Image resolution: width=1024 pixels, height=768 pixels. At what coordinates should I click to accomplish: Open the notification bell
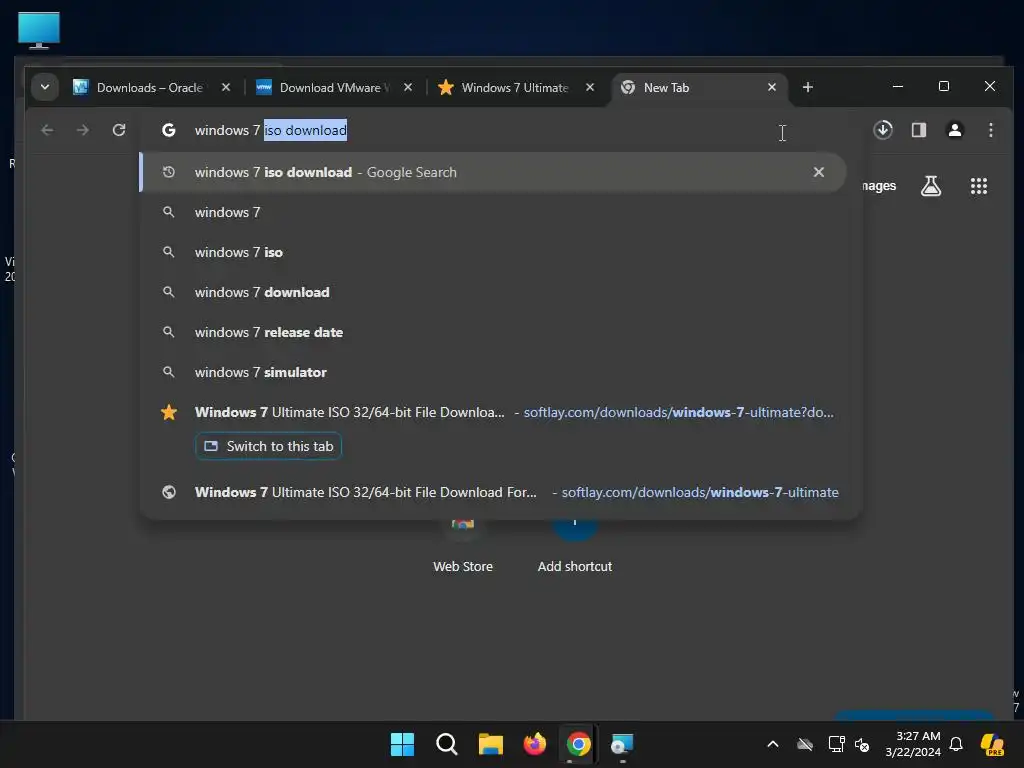[x=956, y=744]
